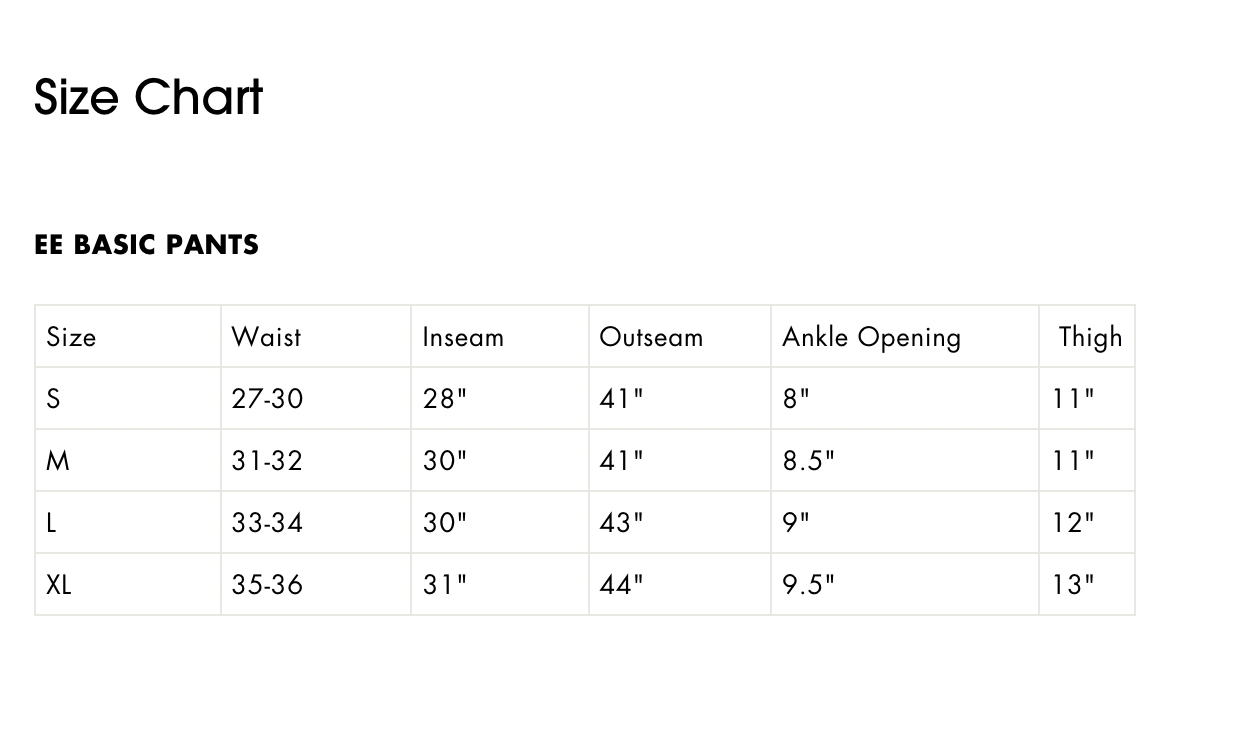1240x750 pixels.
Task: Select the XL size row label
Action: [x=59, y=585]
